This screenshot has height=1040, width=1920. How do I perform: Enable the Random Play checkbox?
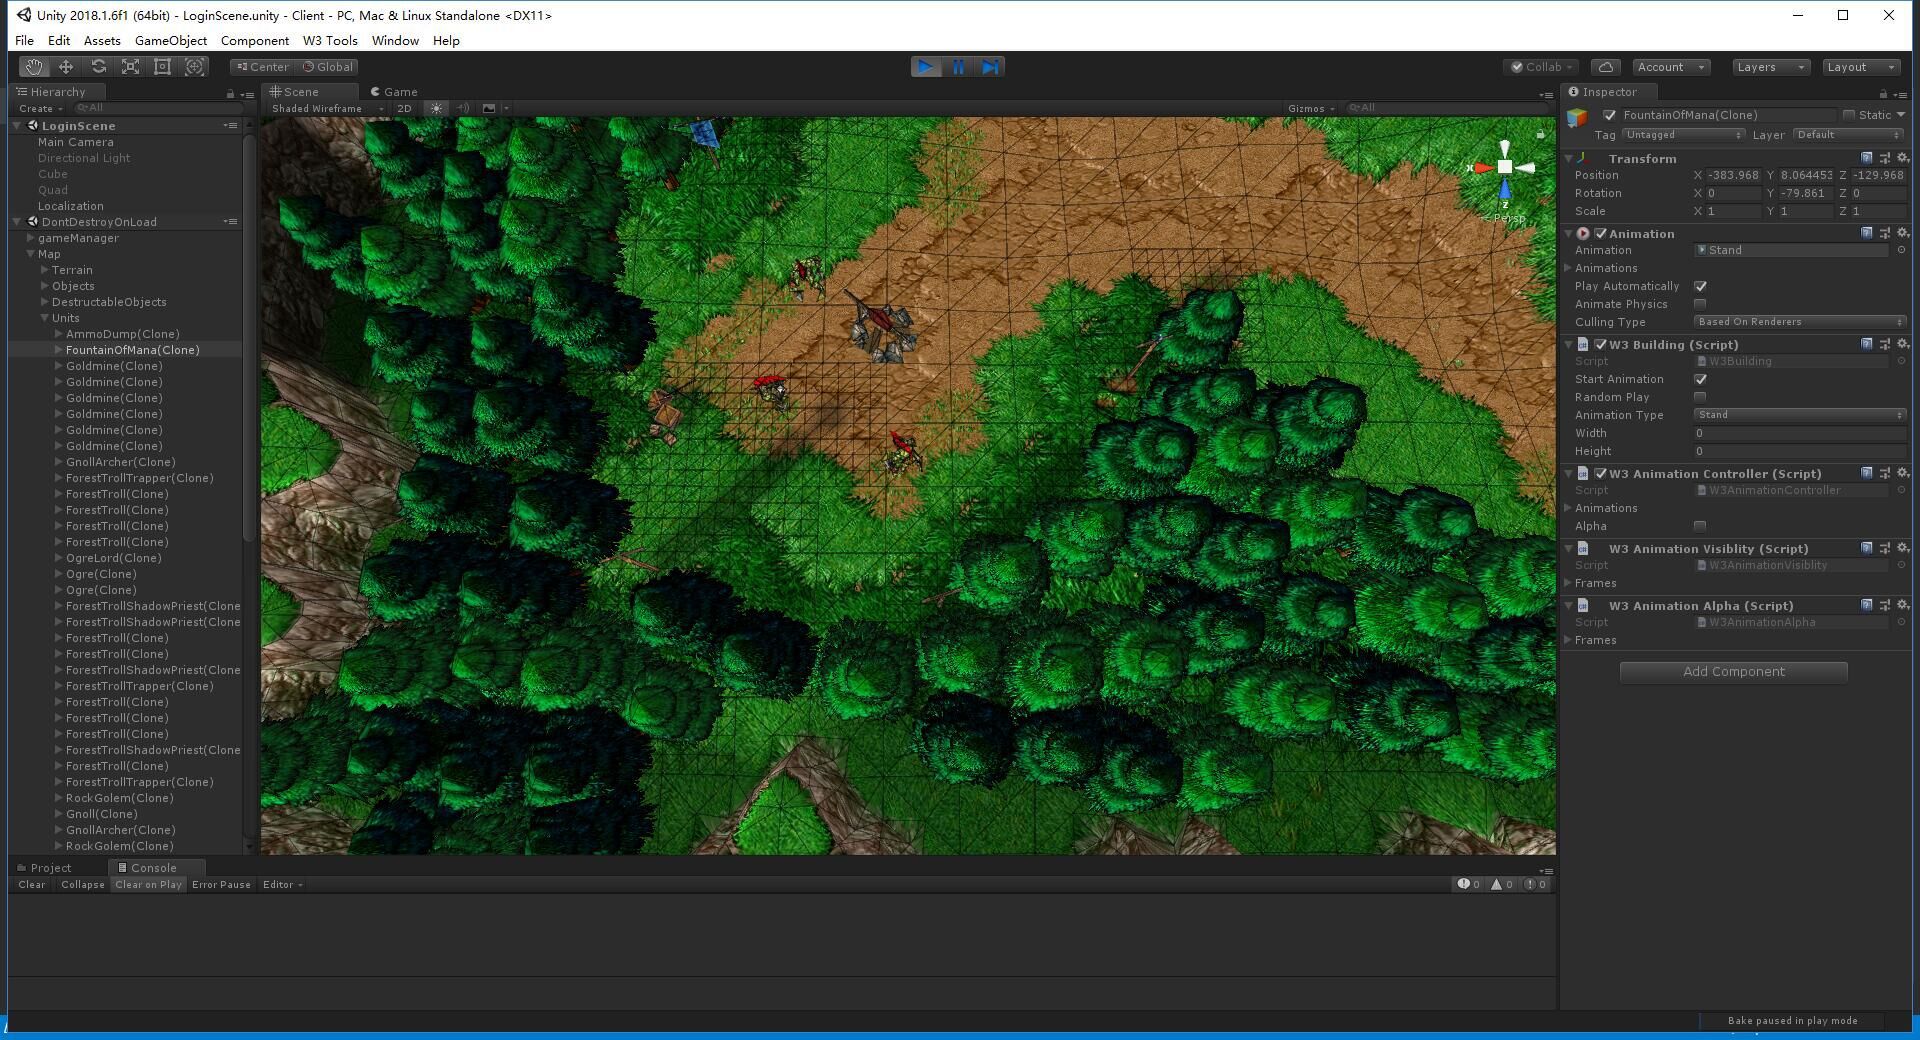point(1700,397)
